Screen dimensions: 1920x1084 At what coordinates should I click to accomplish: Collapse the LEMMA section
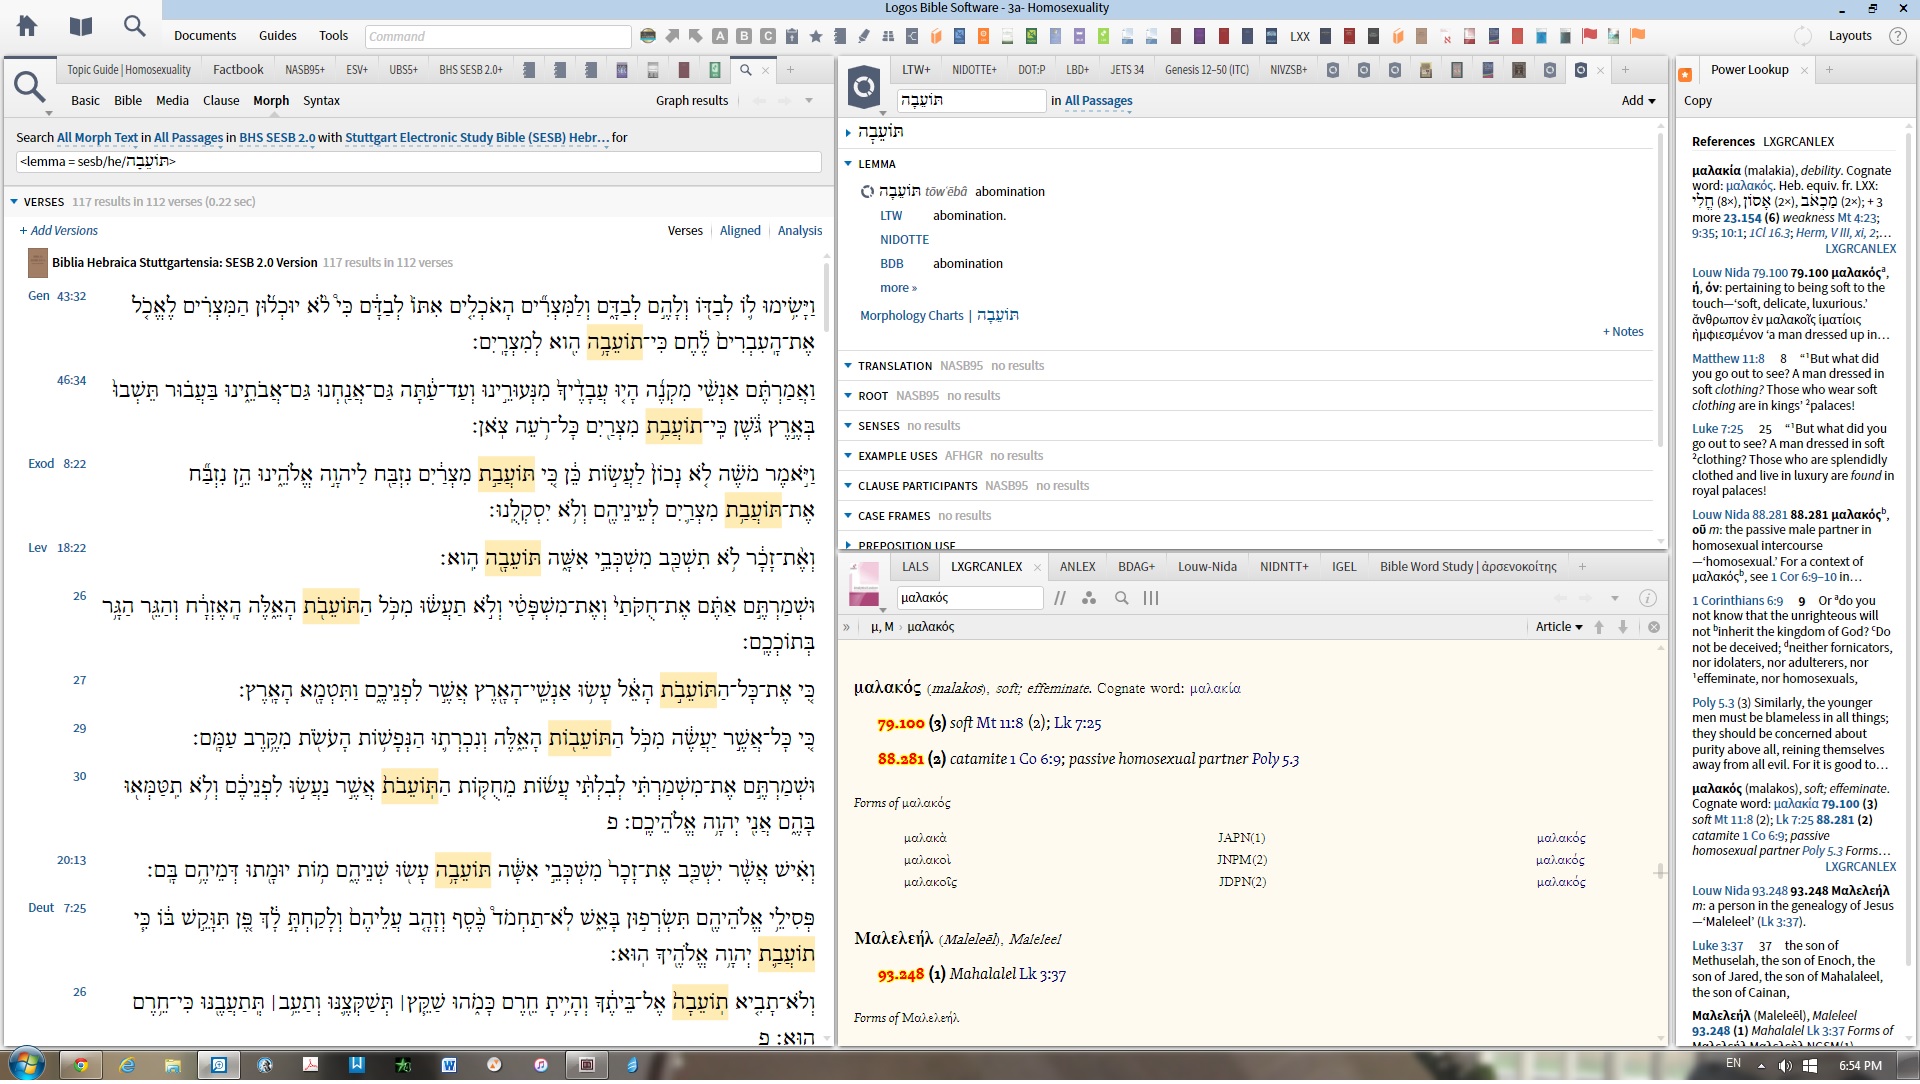click(x=848, y=164)
